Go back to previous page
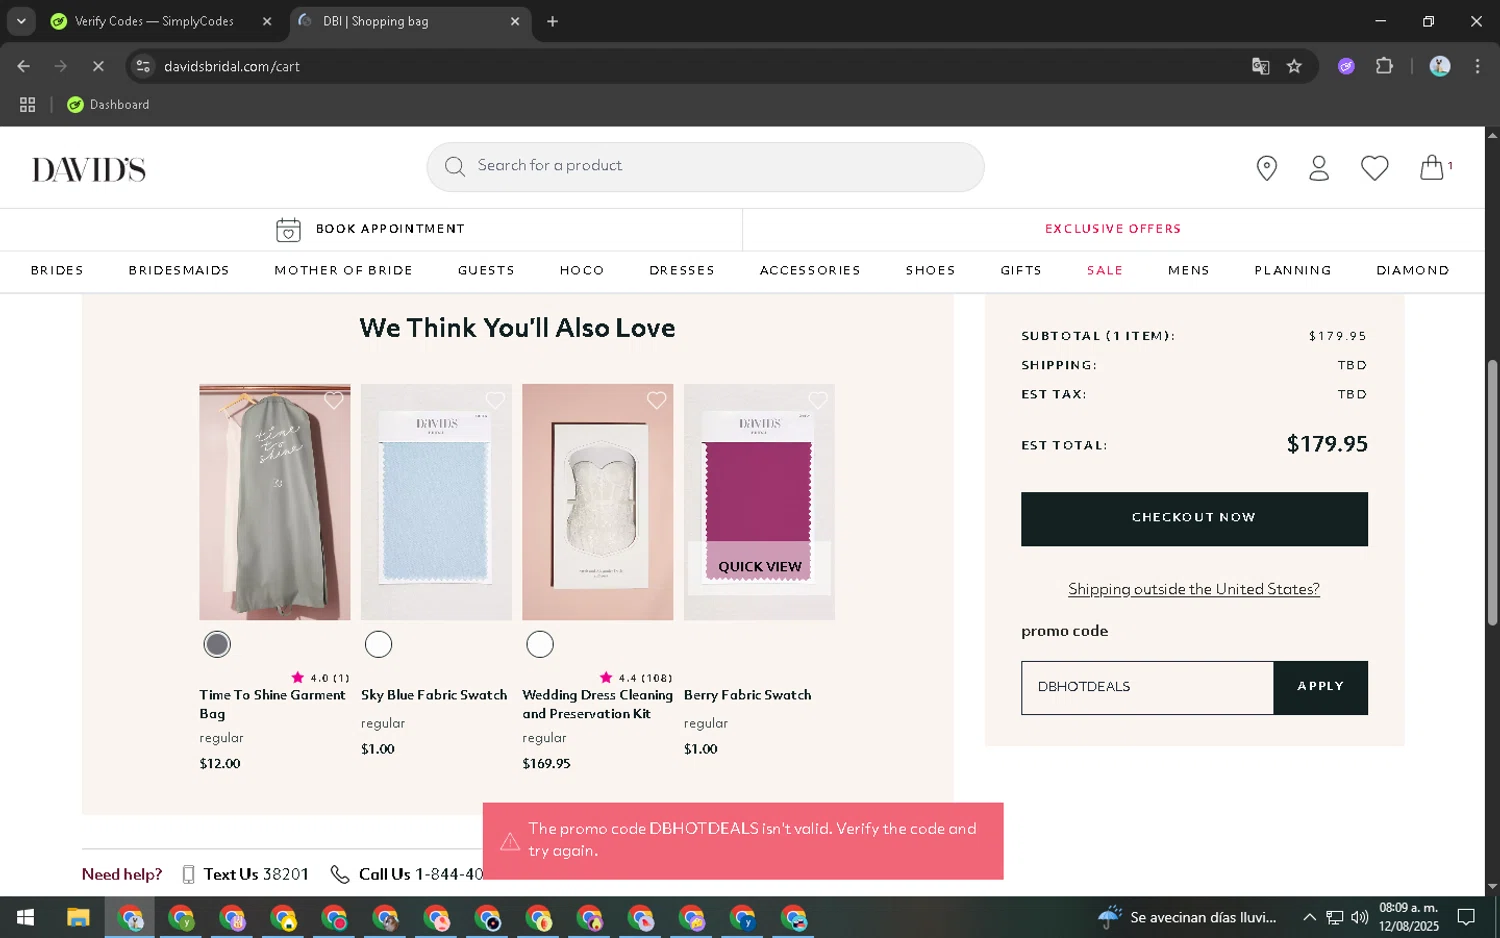The height and width of the screenshot is (938, 1500). 24,66
